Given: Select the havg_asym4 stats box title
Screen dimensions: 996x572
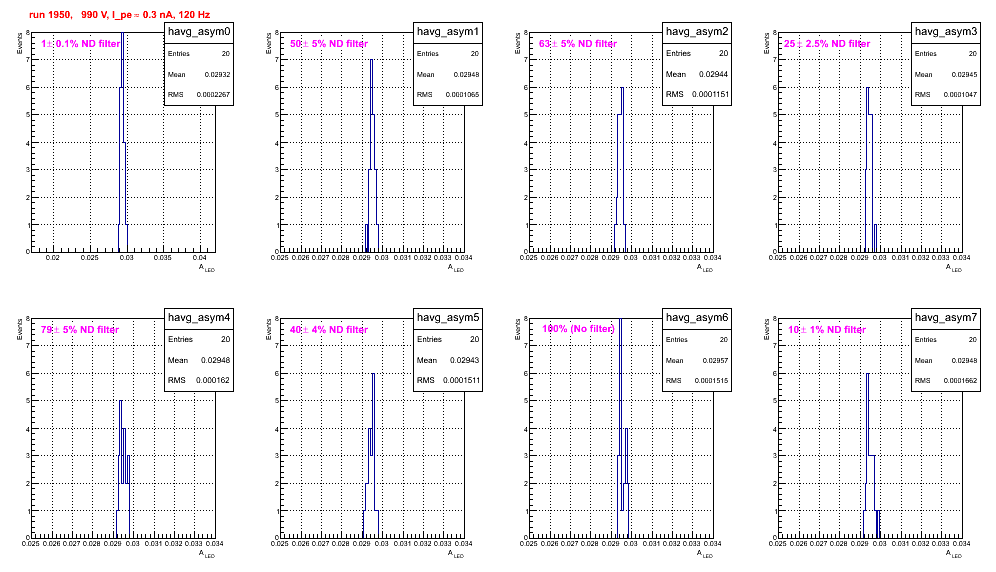Looking at the screenshot, I should 199,318.
